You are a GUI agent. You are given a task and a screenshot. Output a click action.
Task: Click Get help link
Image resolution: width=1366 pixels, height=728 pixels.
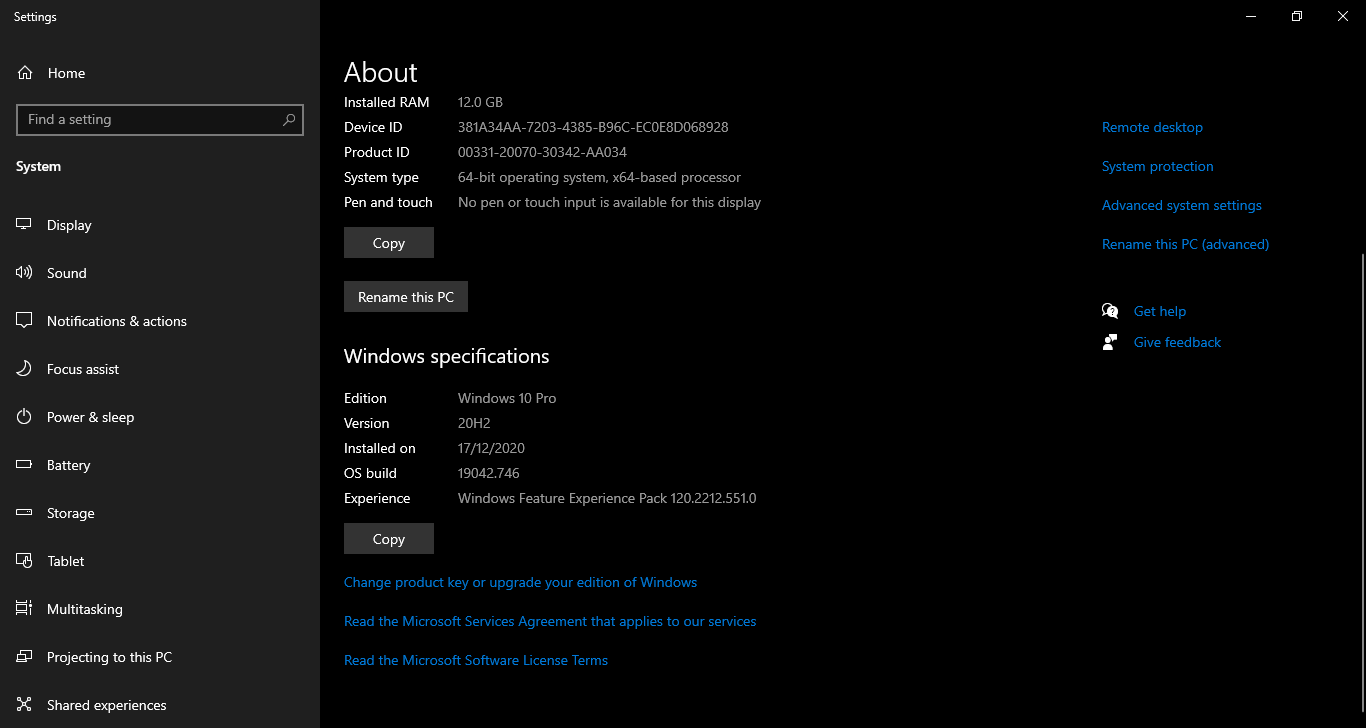(x=1160, y=311)
